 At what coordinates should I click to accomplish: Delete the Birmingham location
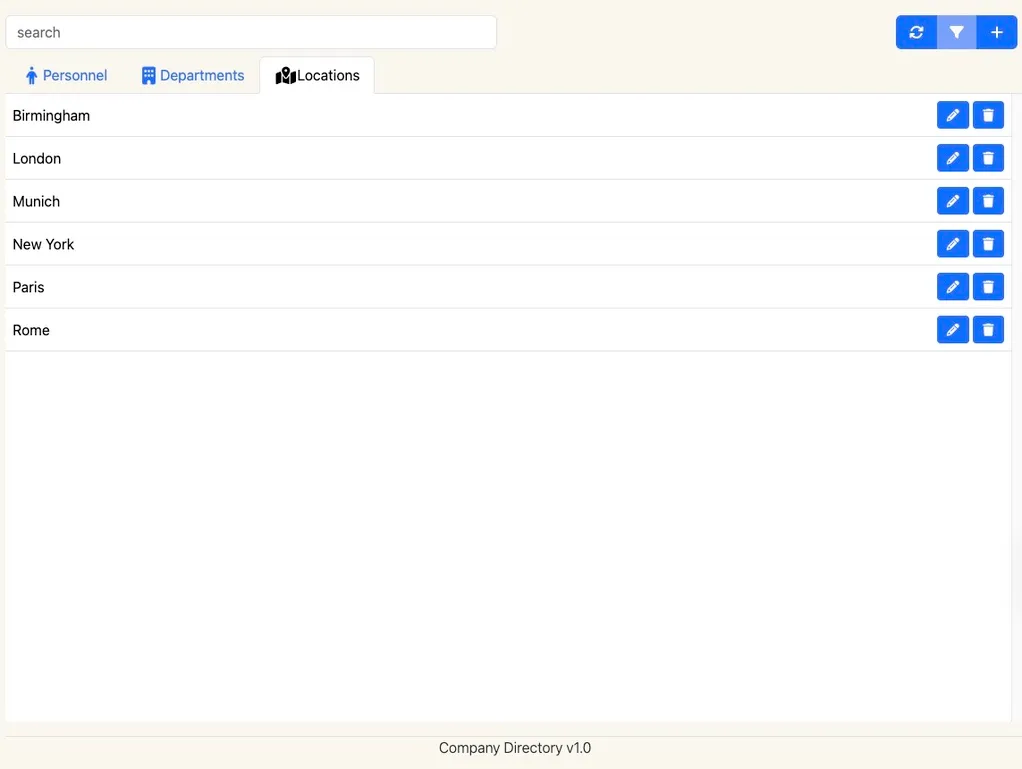tap(988, 115)
